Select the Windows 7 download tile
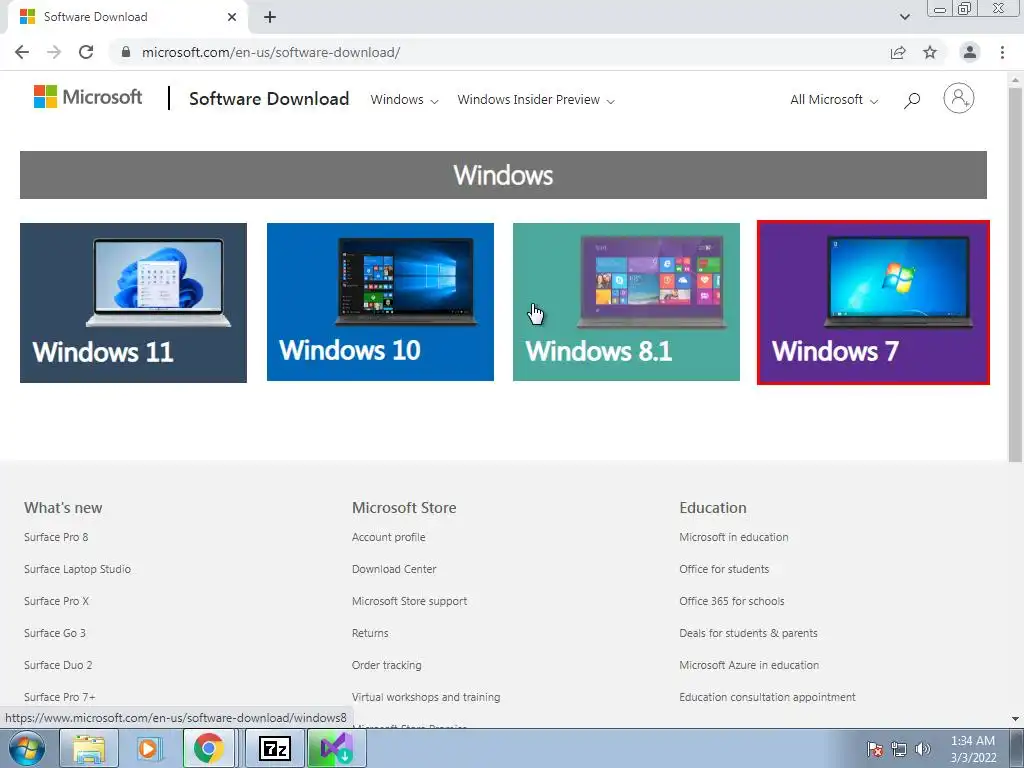The image size is (1024, 768). coord(873,302)
